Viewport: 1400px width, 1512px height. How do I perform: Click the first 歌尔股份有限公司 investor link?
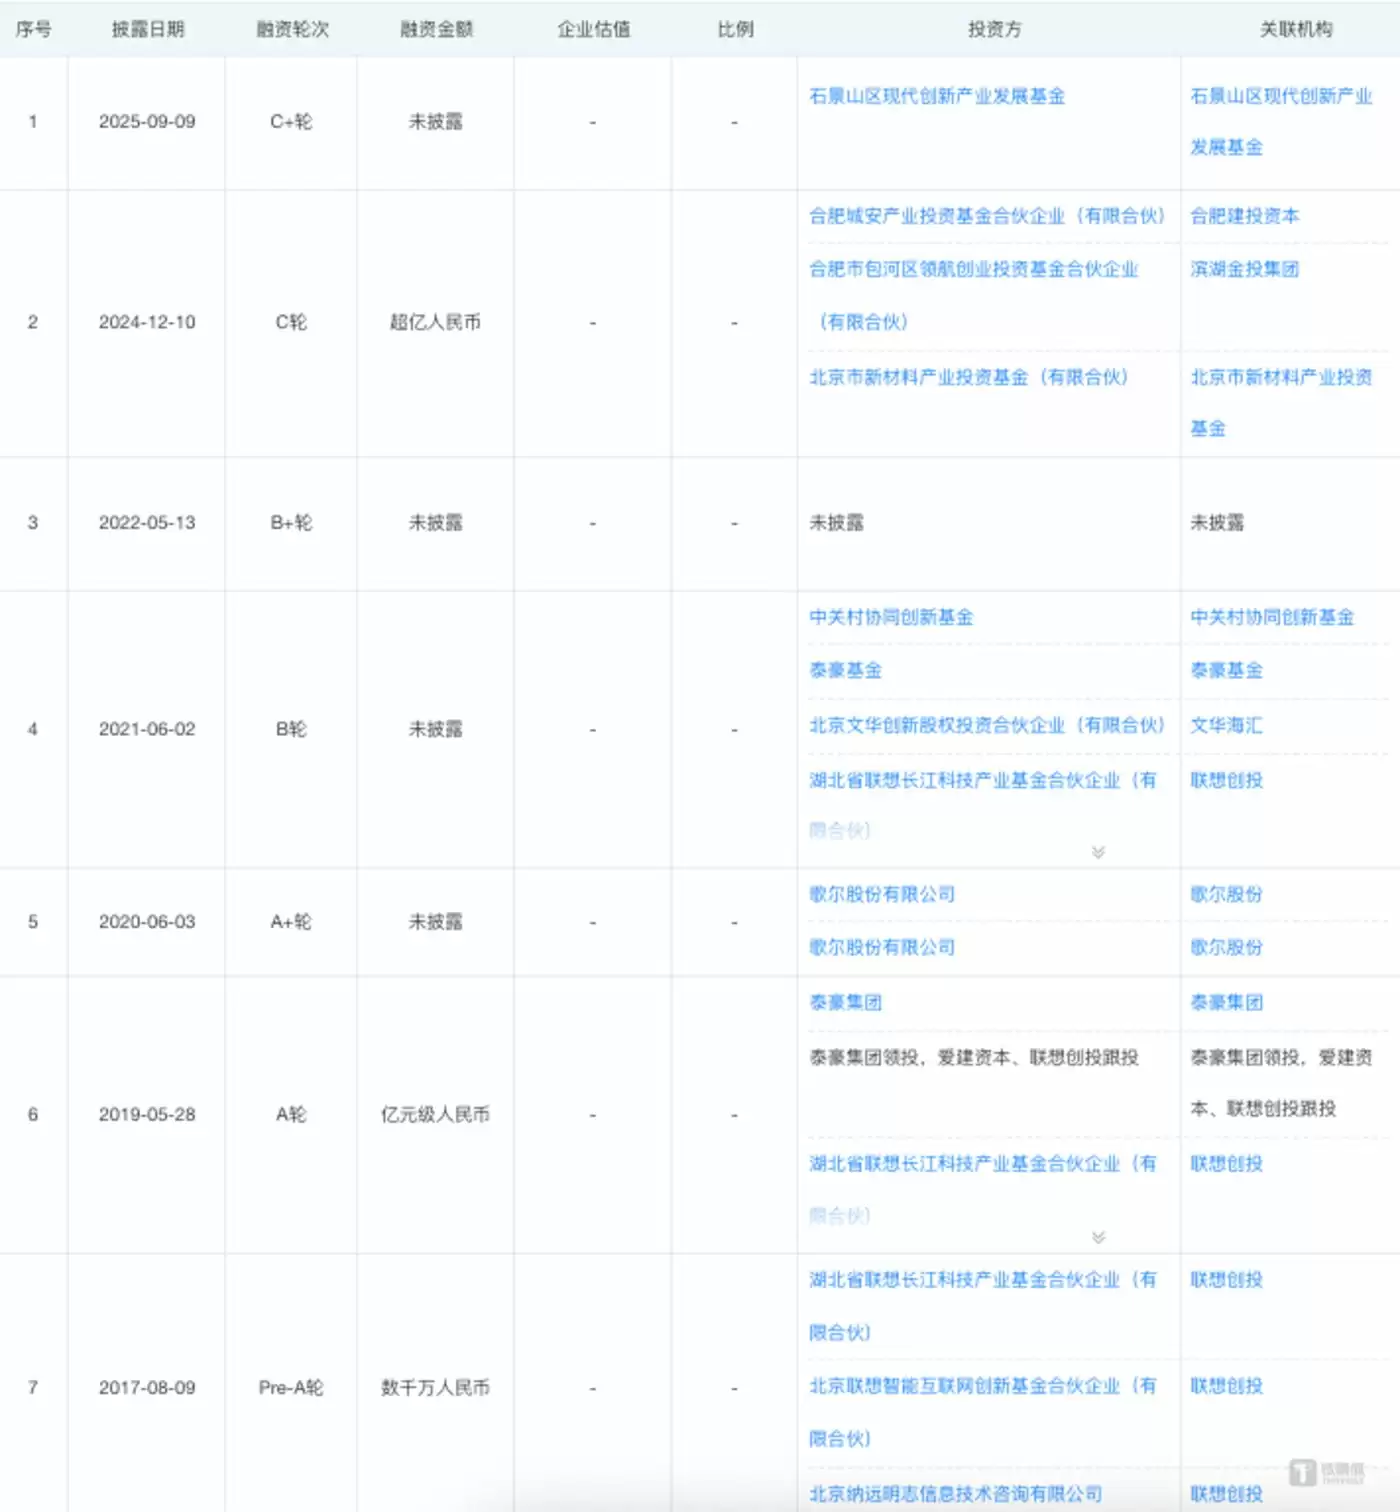(881, 894)
